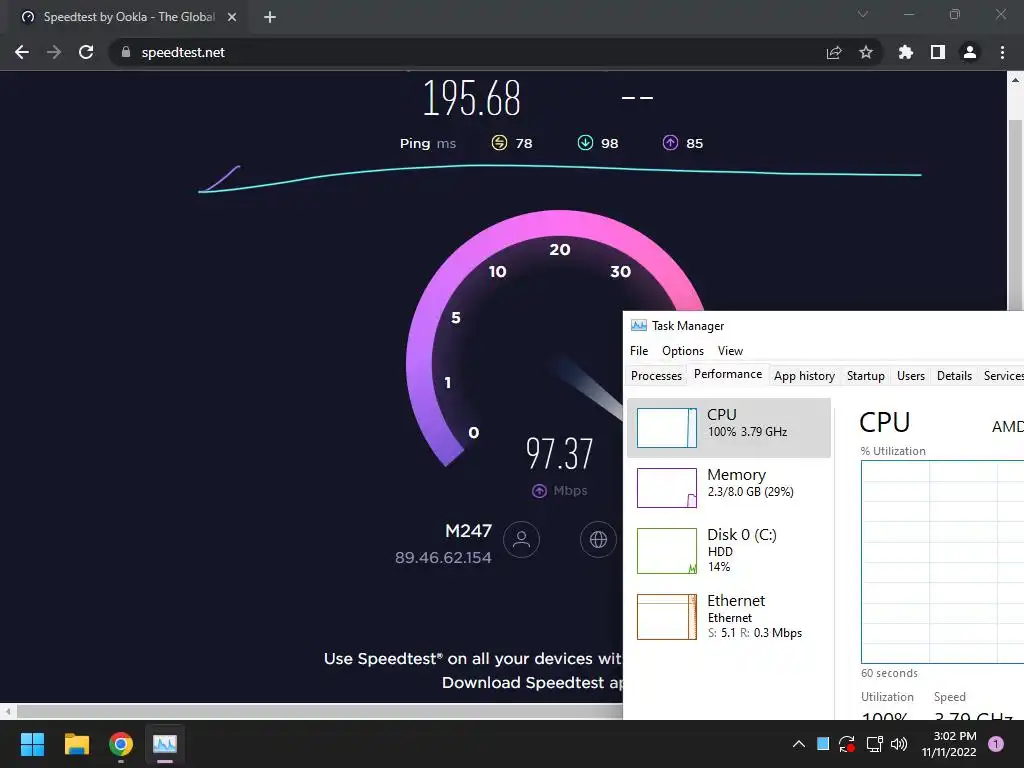Image resolution: width=1024 pixels, height=768 pixels.
Task: Switch to the App history tab
Action: pos(805,376)
